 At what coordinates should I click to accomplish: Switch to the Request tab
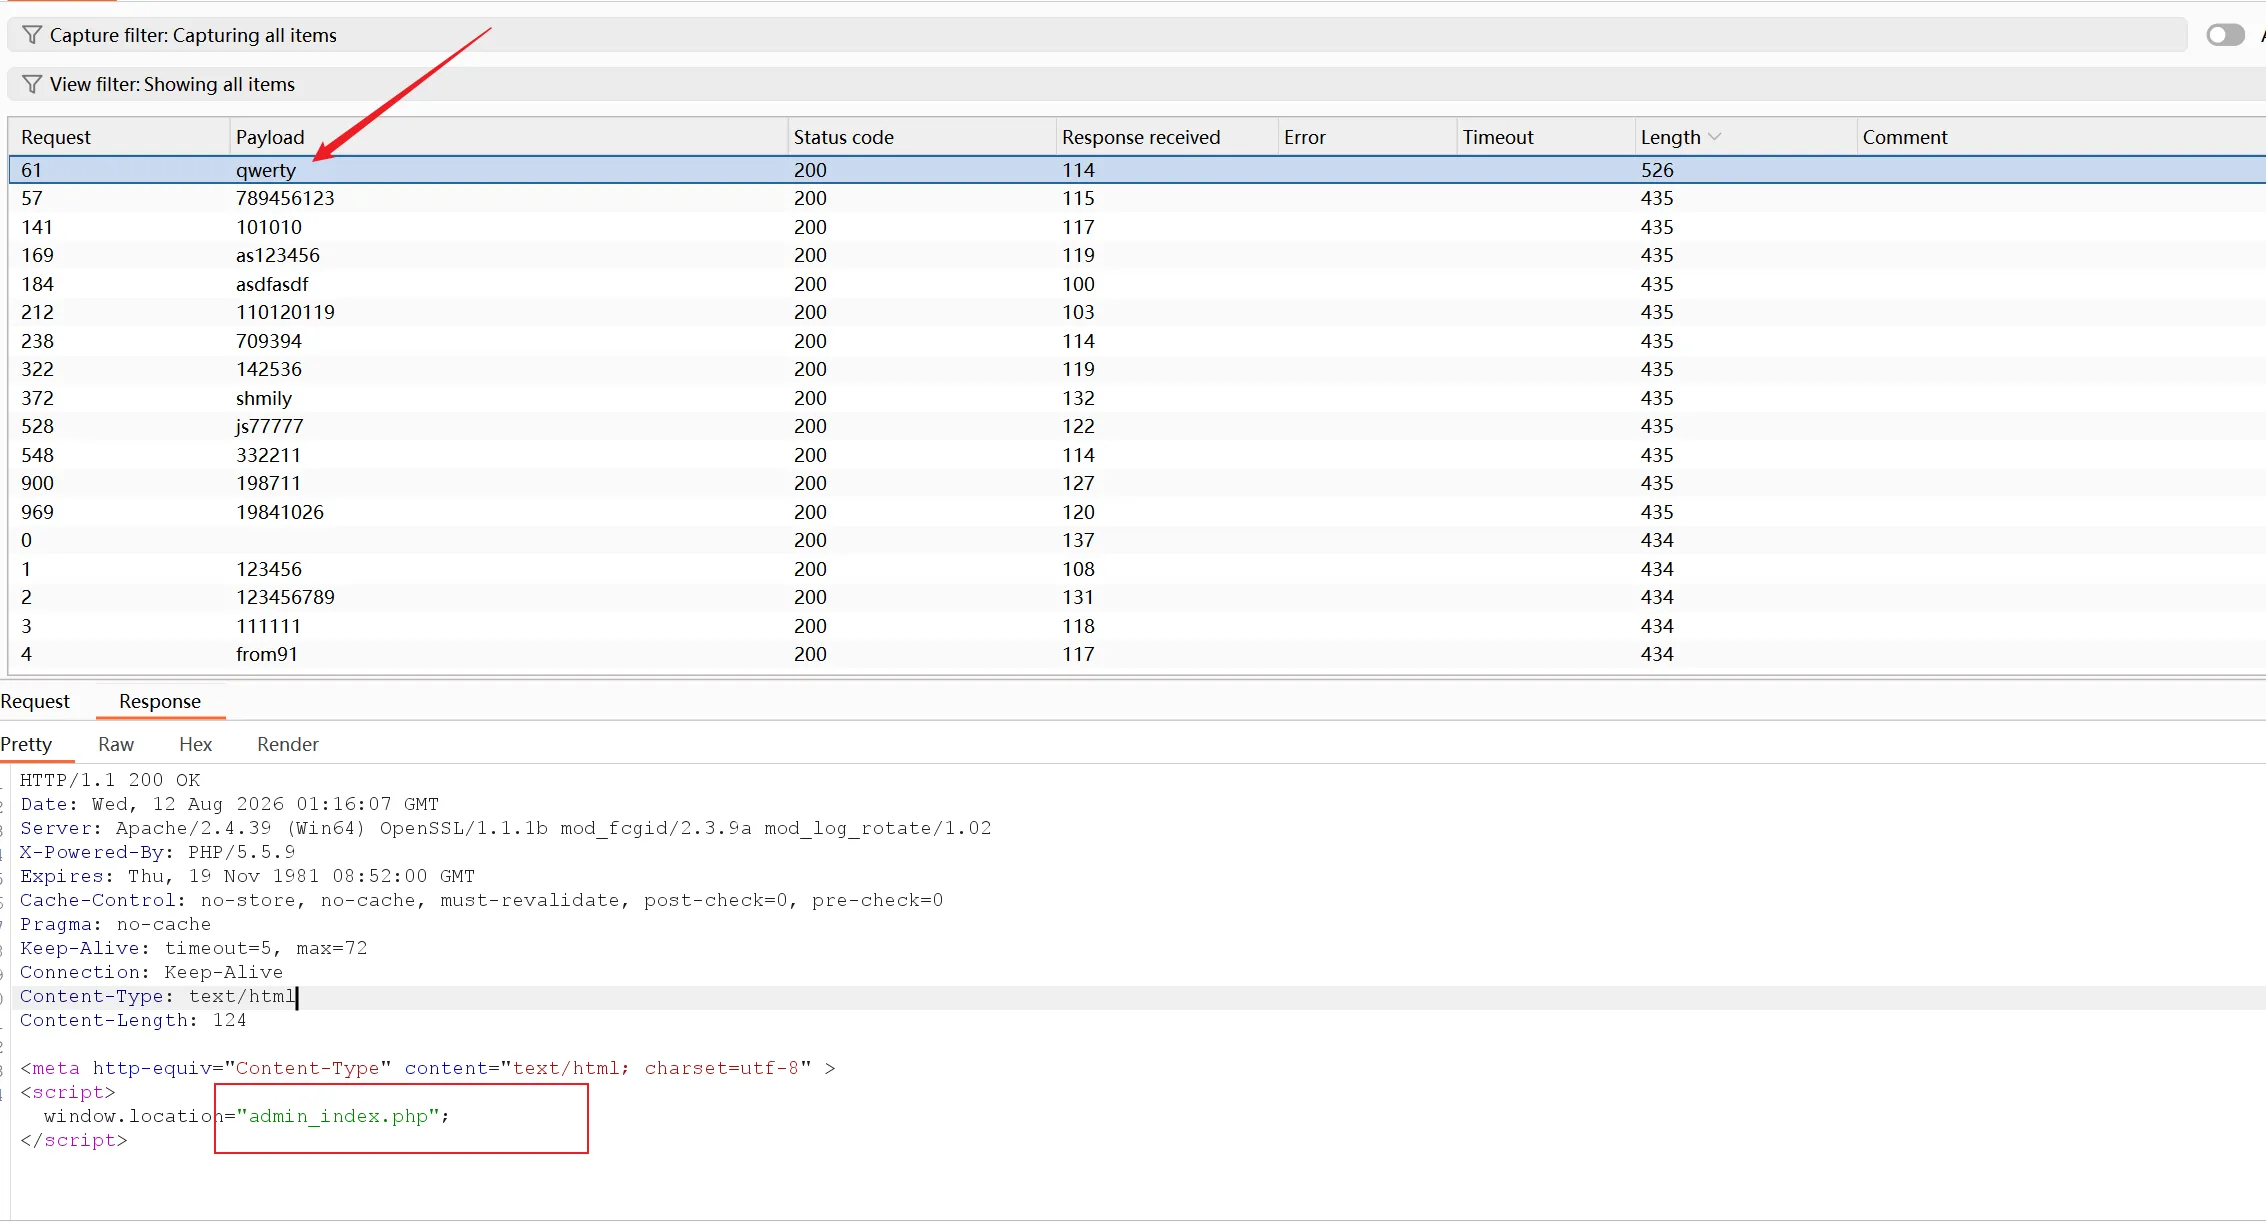click(x=35, y=701)
